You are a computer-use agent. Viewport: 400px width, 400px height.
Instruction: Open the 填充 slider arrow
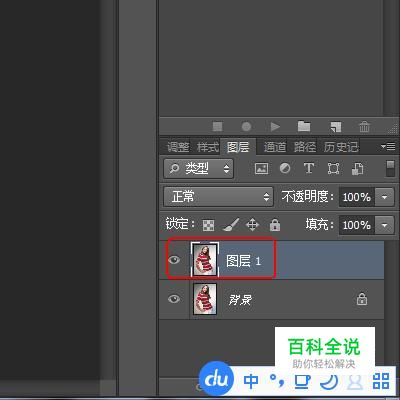click(x=384, y=225)
